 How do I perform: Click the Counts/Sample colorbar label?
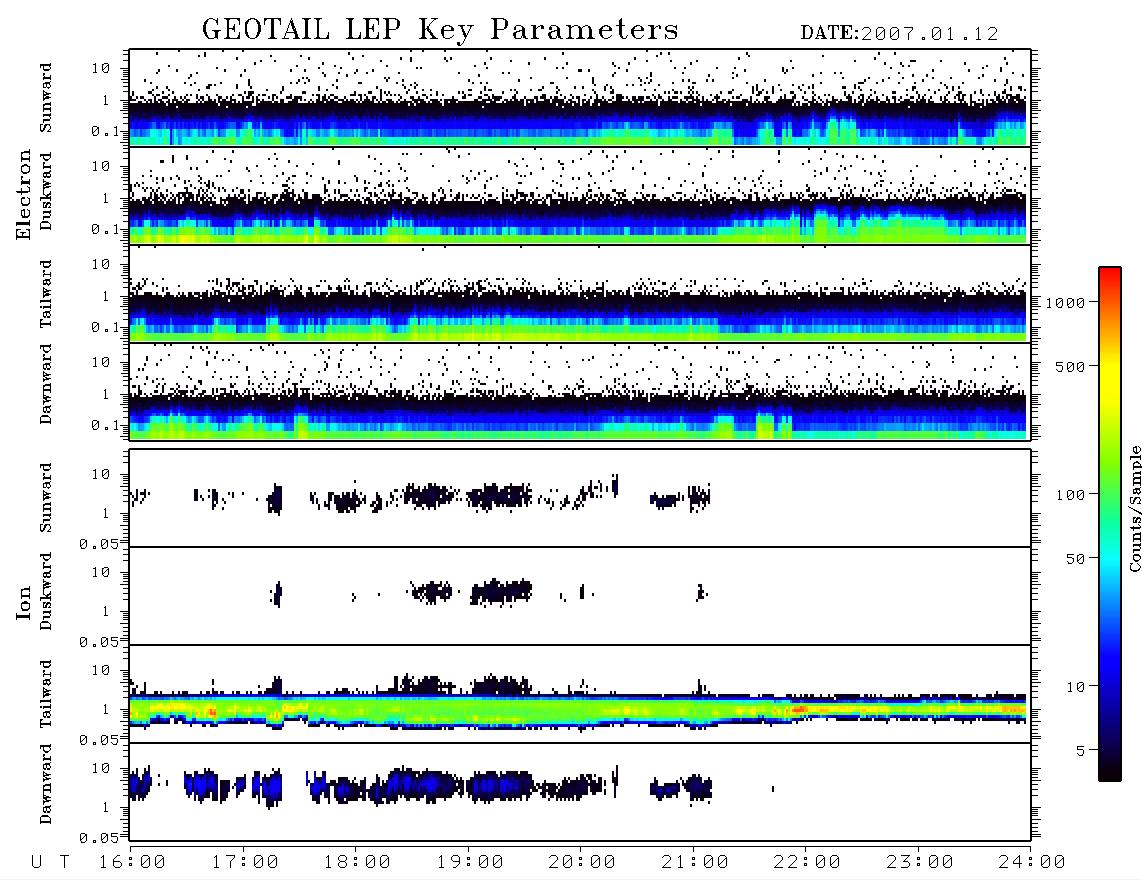tap(1134, 508)
